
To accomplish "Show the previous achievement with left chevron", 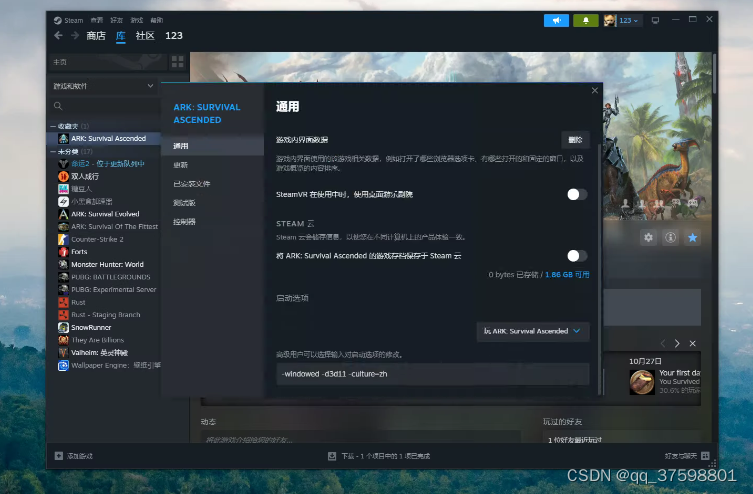I will point(663,343).
